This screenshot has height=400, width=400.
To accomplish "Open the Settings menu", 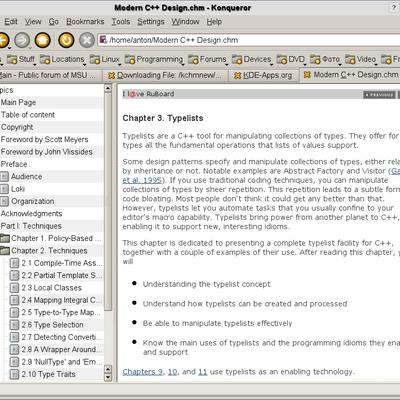I will click(151, 22).
